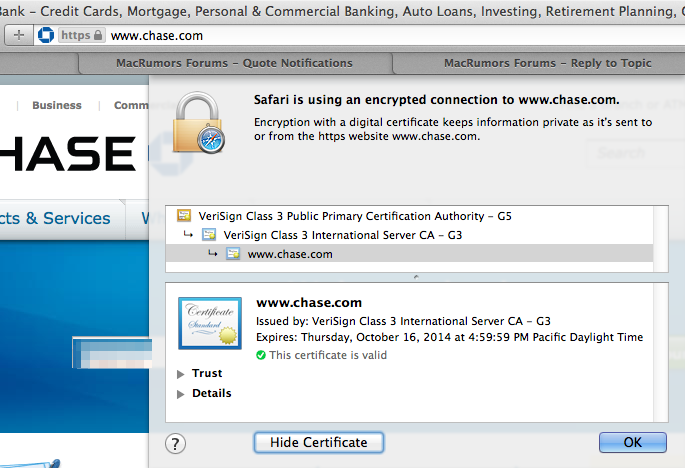Expand the Details disclosure triangle

181,393
